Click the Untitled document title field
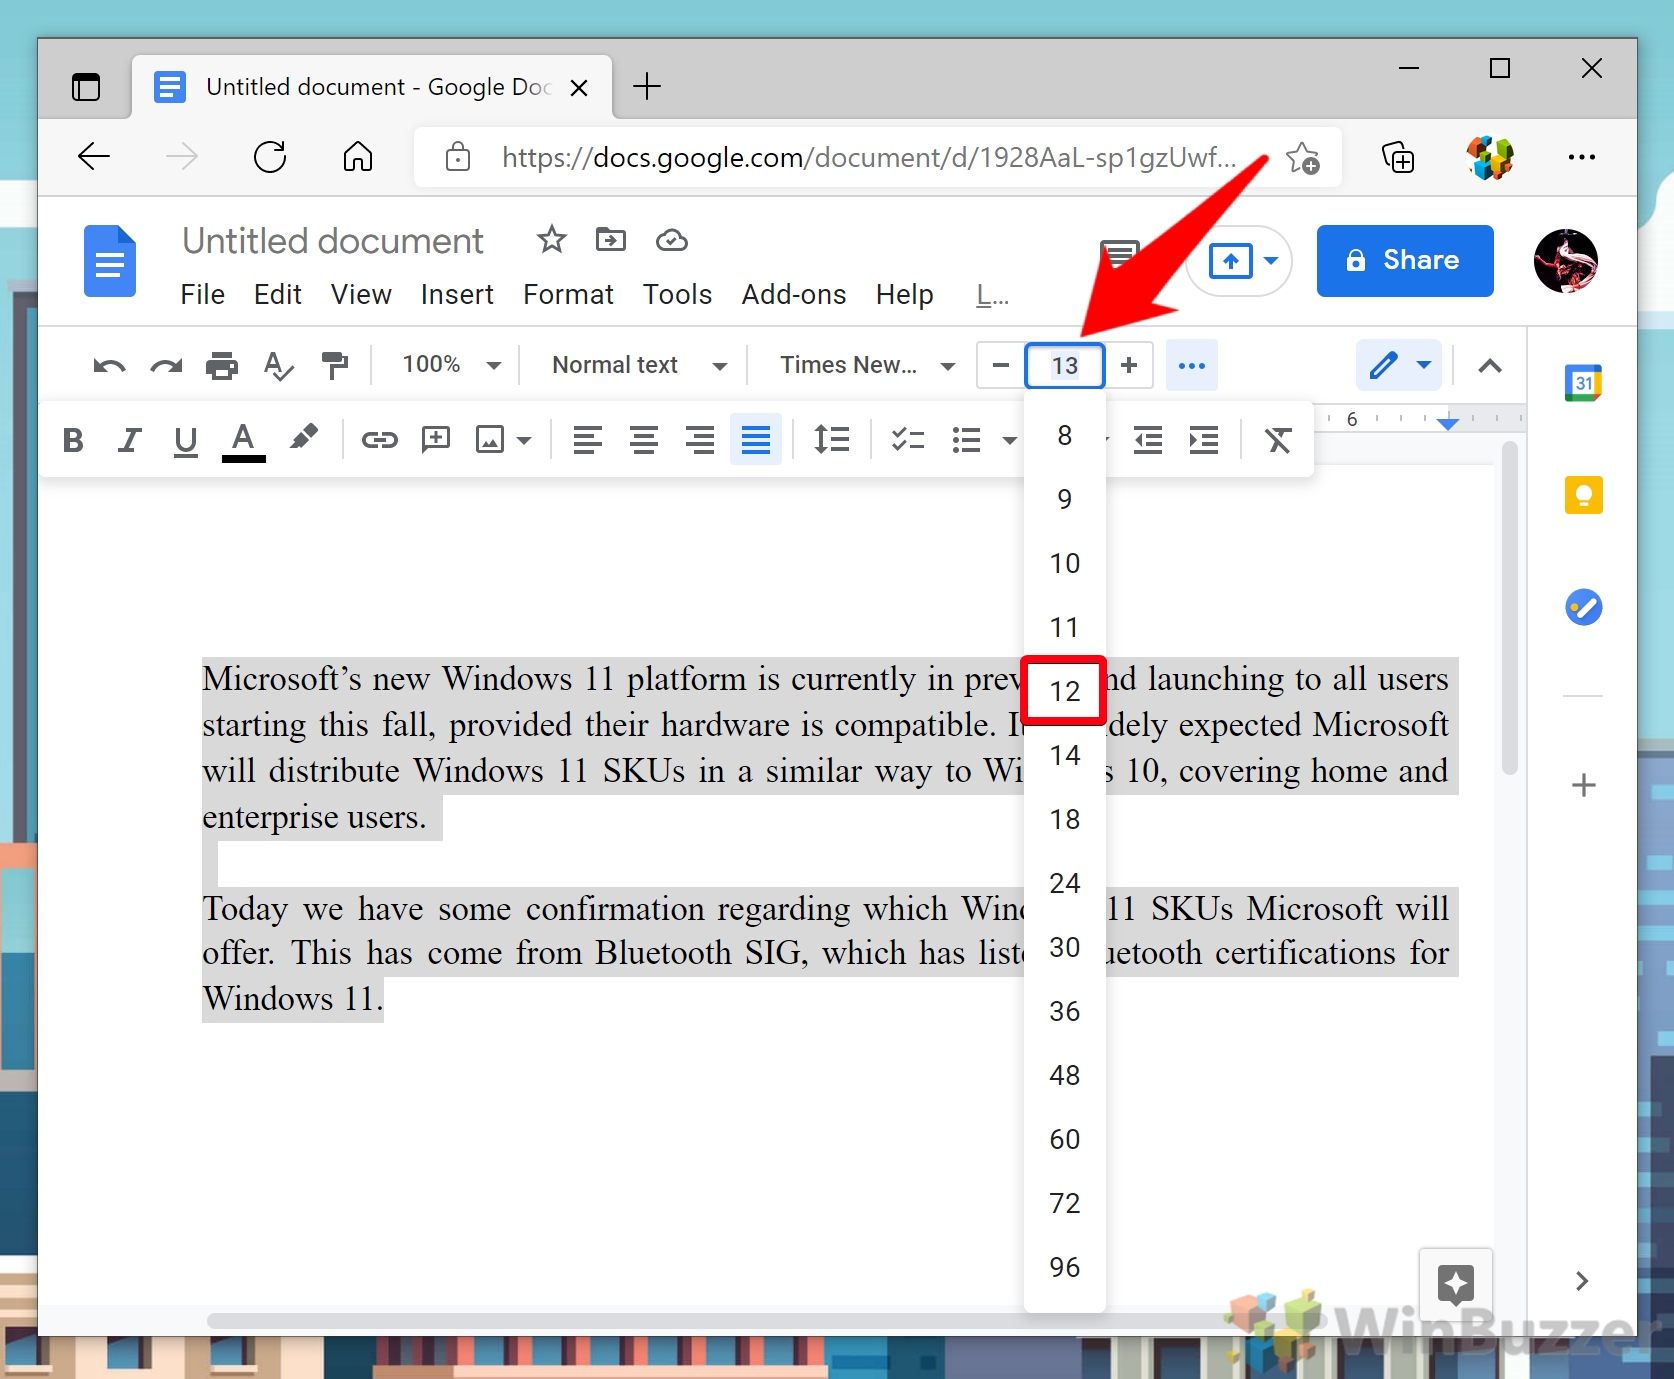The height and width of the screenshot is (1379, 1674). pyautogui.click(x=333, y=241)
